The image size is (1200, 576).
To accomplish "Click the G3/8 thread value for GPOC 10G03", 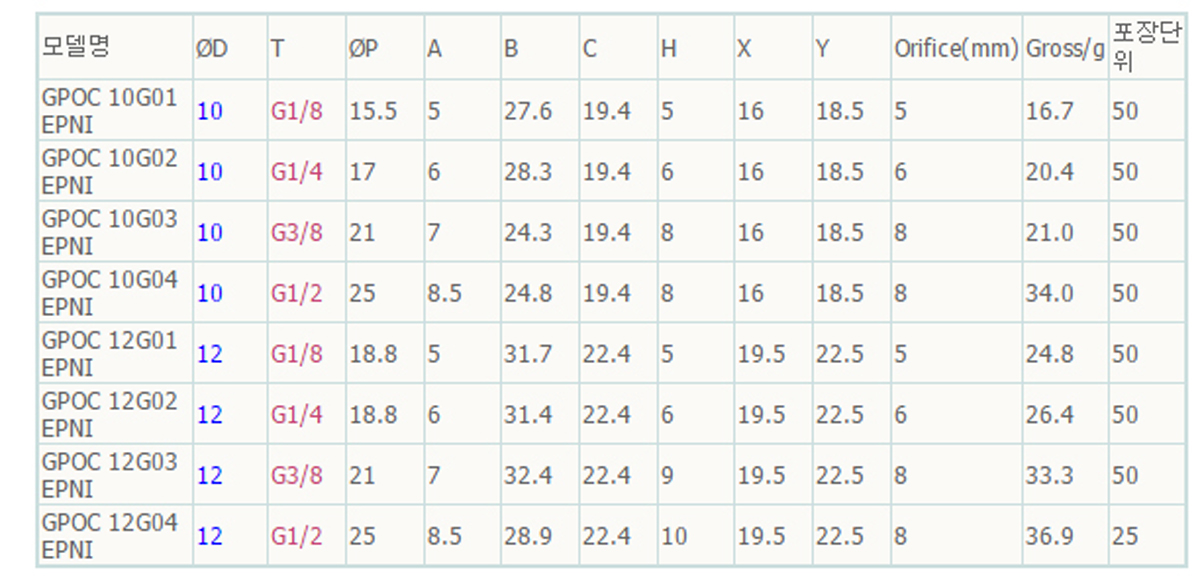I will pos(297,233).
